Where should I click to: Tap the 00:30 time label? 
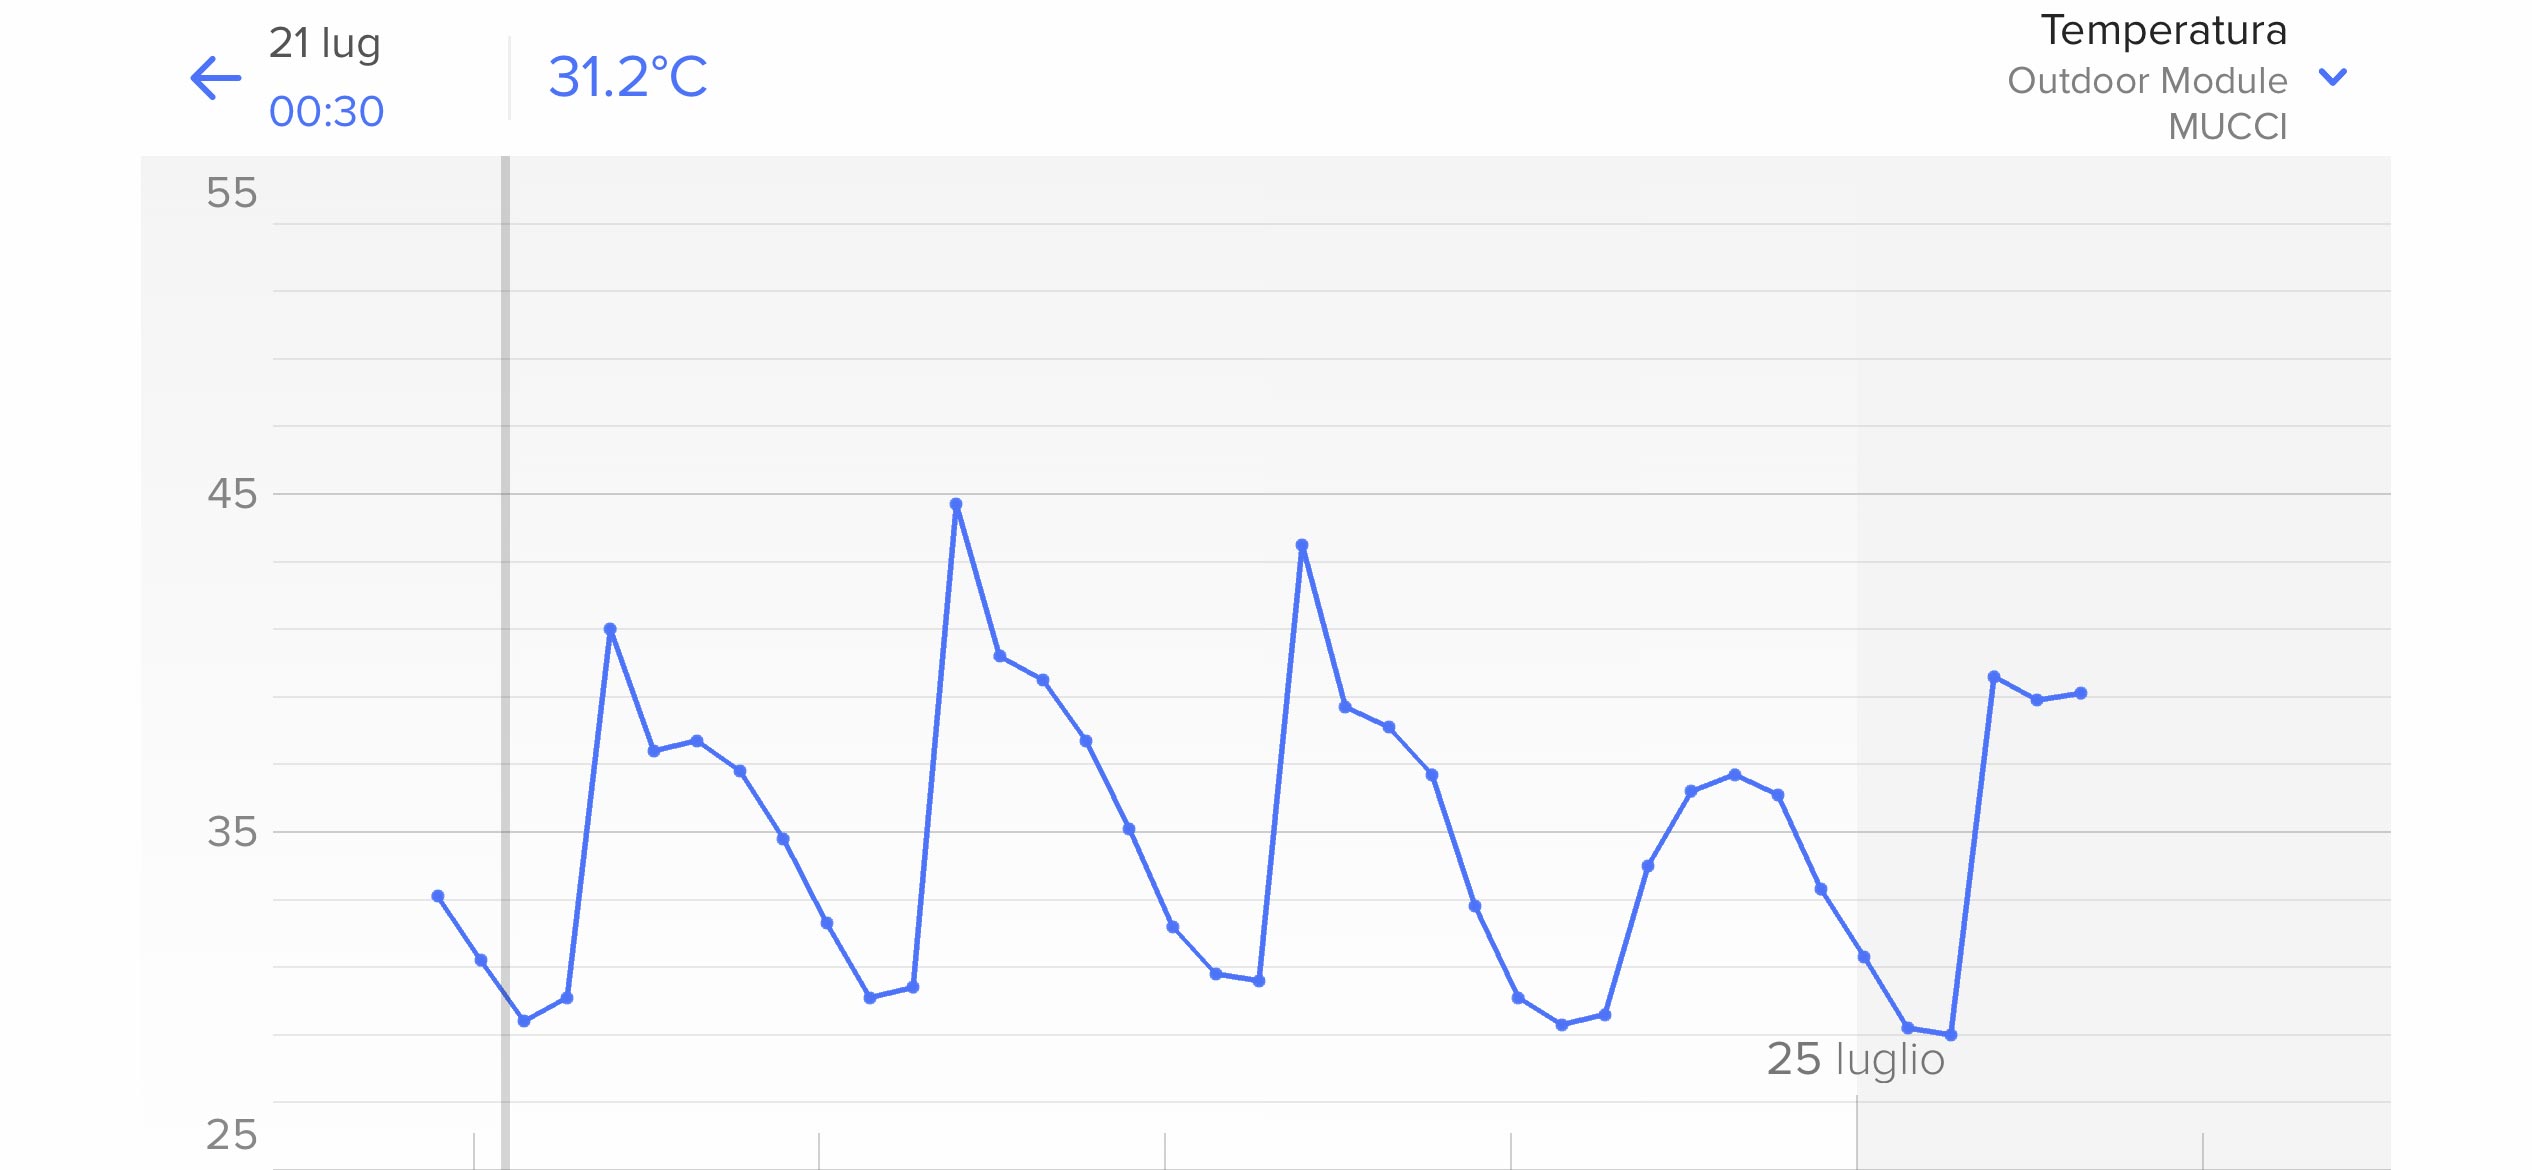tap(326, 111)
